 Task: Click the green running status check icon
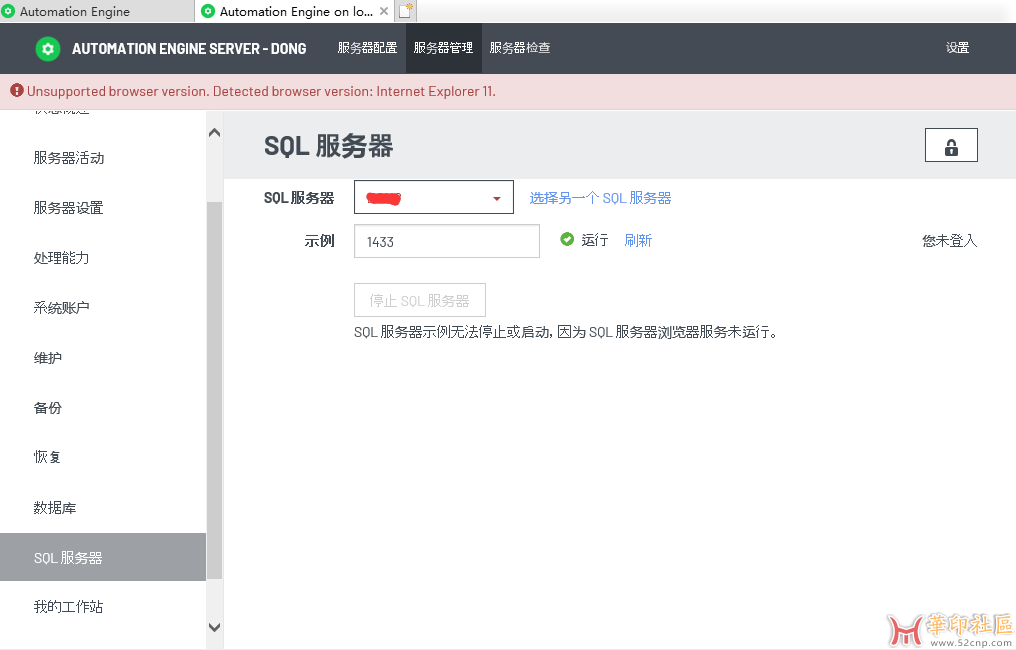click(567, 240)
